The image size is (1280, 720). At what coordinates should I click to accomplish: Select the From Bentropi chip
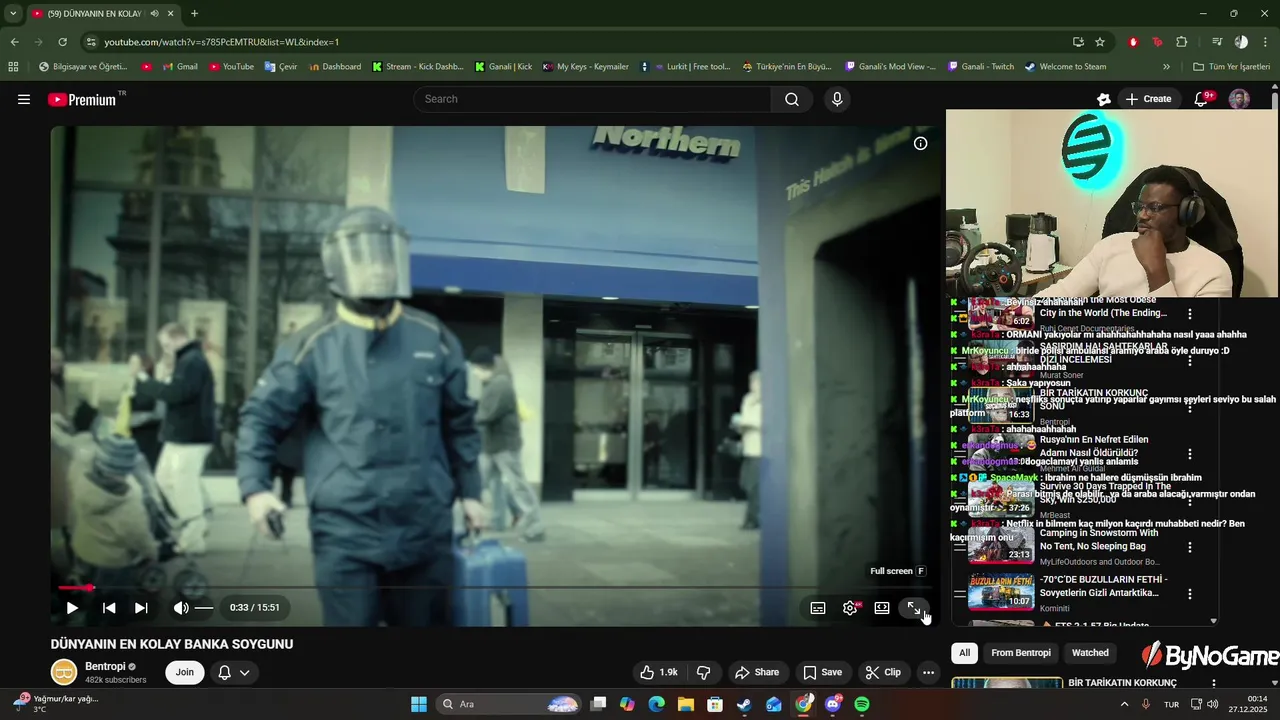tap(1021, 653)
